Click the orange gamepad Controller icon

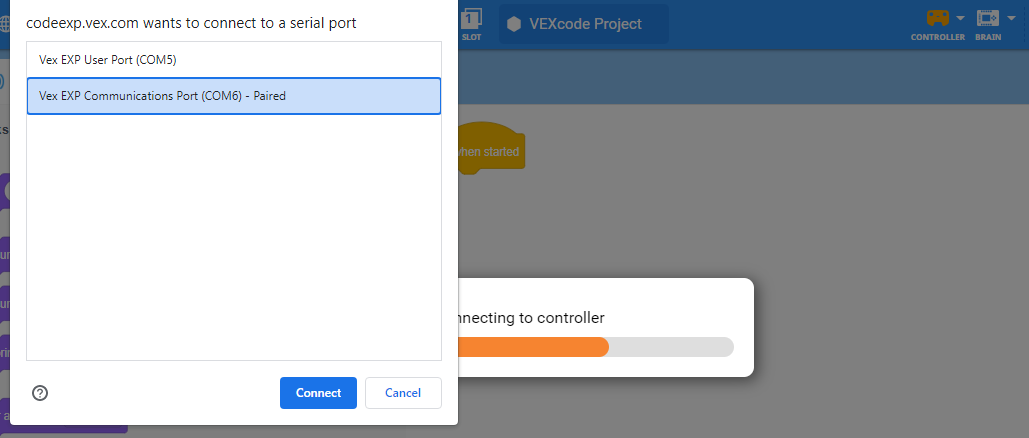coord(937,18)
